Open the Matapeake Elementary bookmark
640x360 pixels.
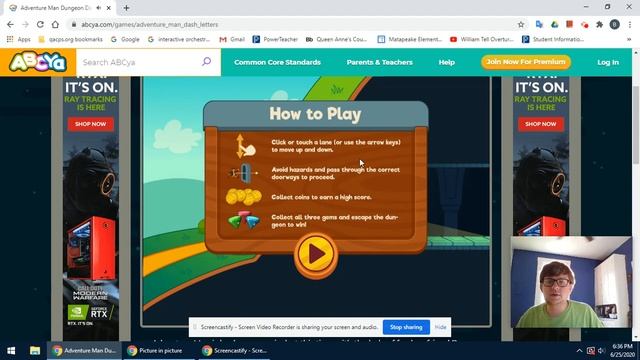(409, 39)
